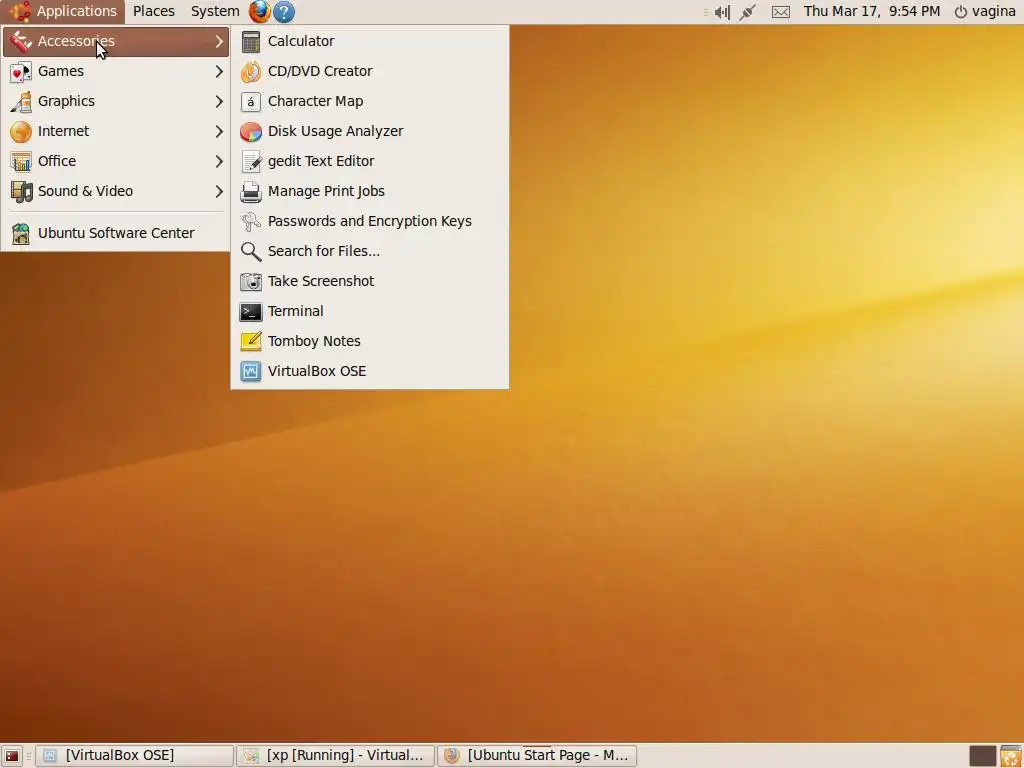
Task: Click the Terminal icon
Action: pos(251,312)
